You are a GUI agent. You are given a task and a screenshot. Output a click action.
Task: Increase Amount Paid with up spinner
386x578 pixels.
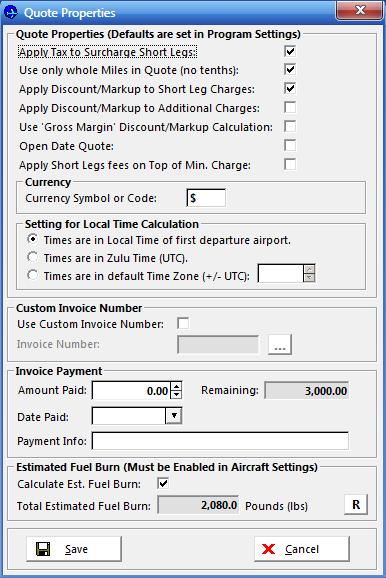click(x=177, y=386)
